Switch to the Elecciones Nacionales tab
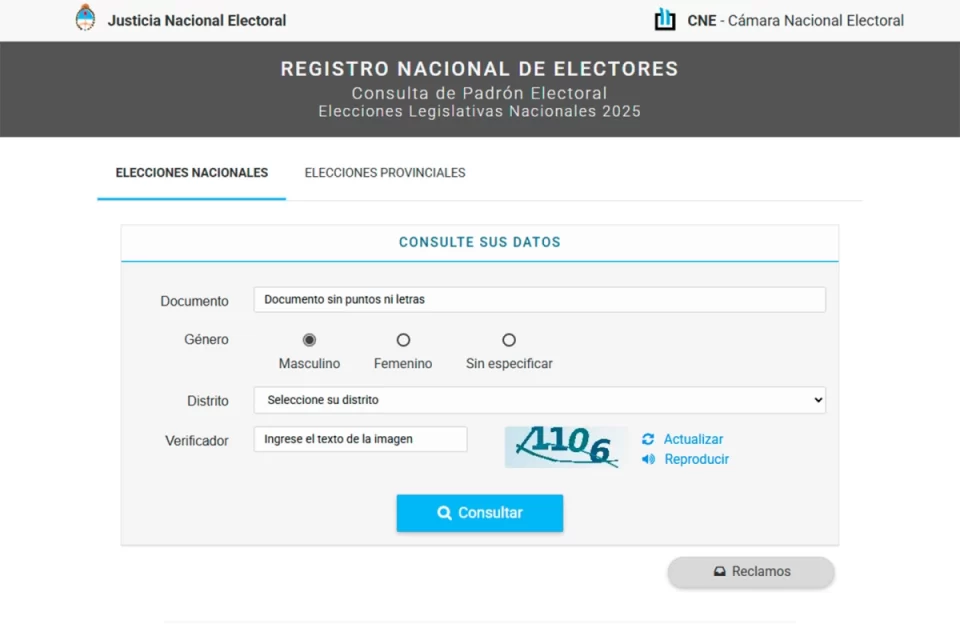 pyautogui.click(x=192, y=173)
